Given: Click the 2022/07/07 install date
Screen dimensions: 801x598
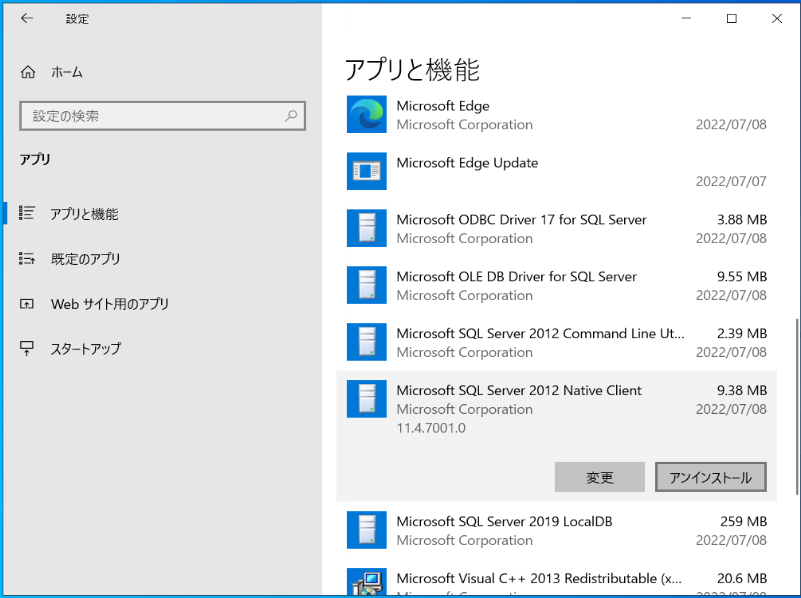Looking at the screenshot, I should pos(731,181).
